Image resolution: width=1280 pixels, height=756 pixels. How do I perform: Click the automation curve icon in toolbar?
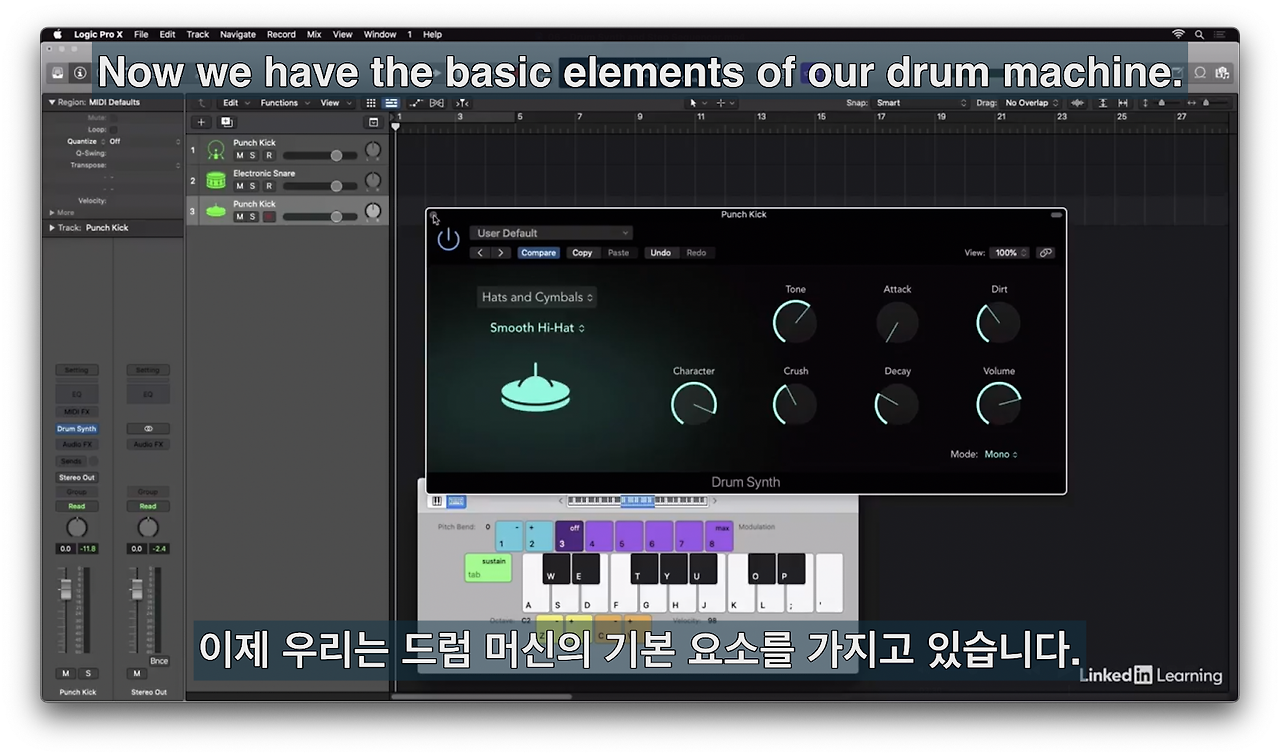(417, 103)
